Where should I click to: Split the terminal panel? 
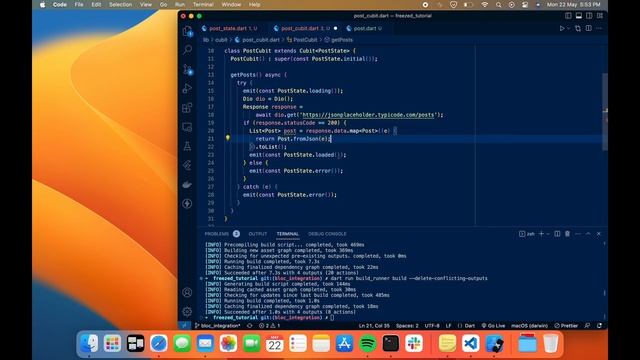coord(557,234)
